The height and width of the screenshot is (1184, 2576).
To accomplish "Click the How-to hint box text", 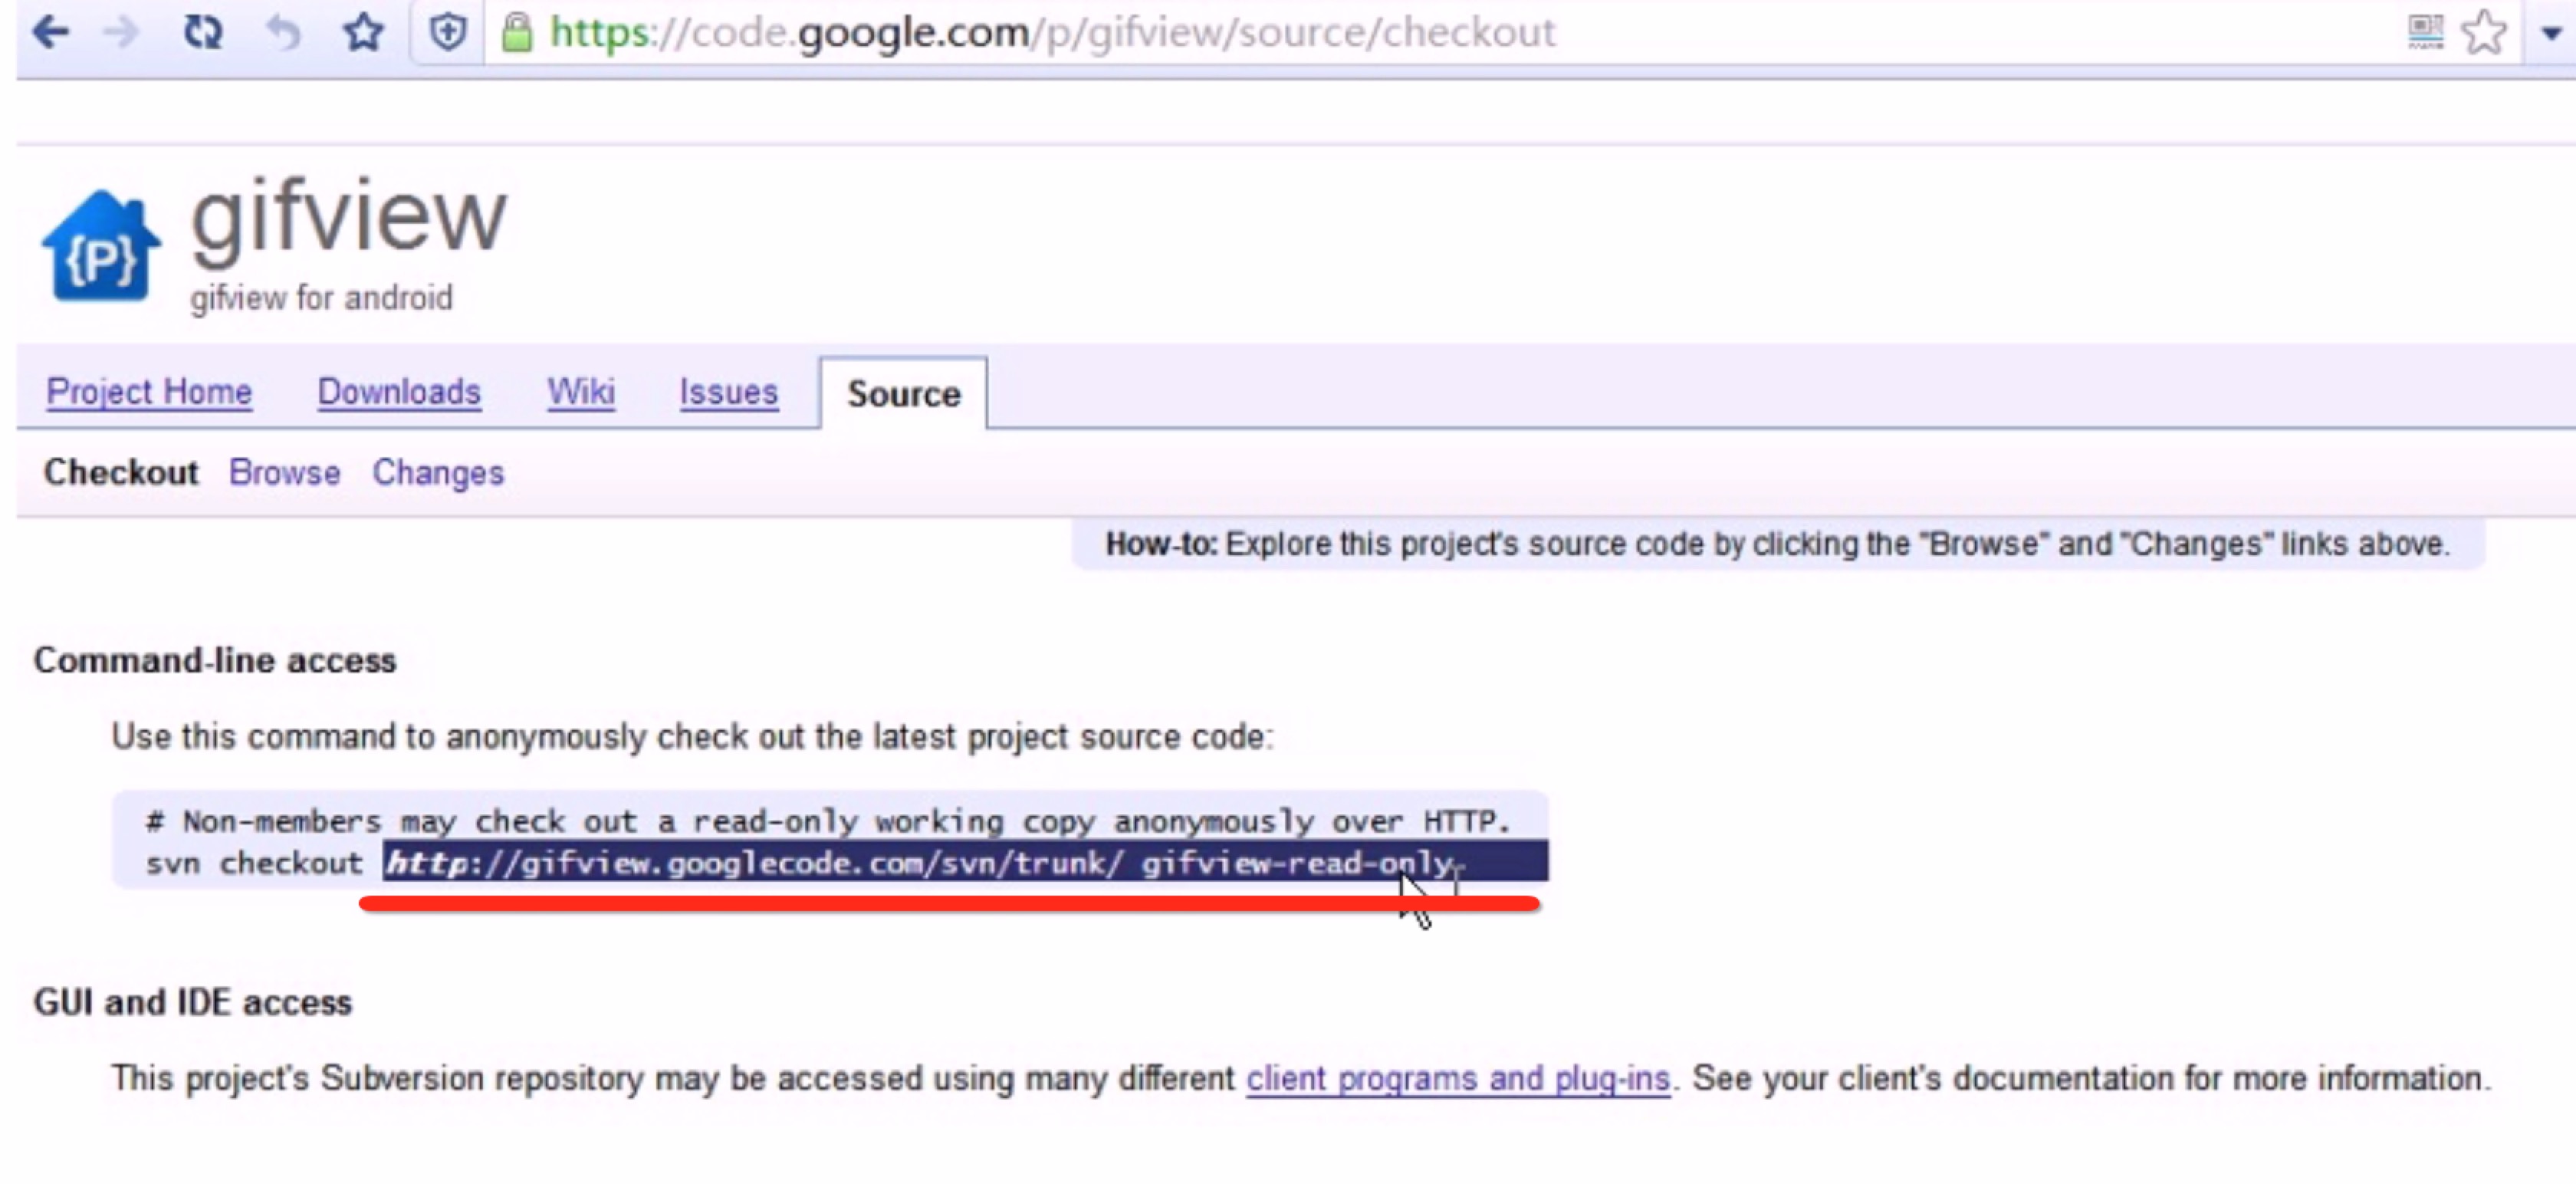I will coord(1778,545).
